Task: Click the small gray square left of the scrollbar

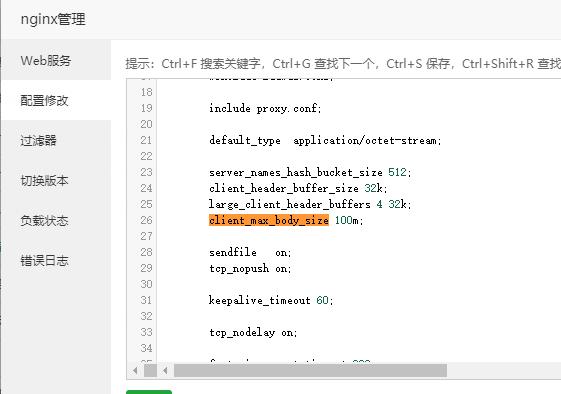Action: (x=151, y=370)
